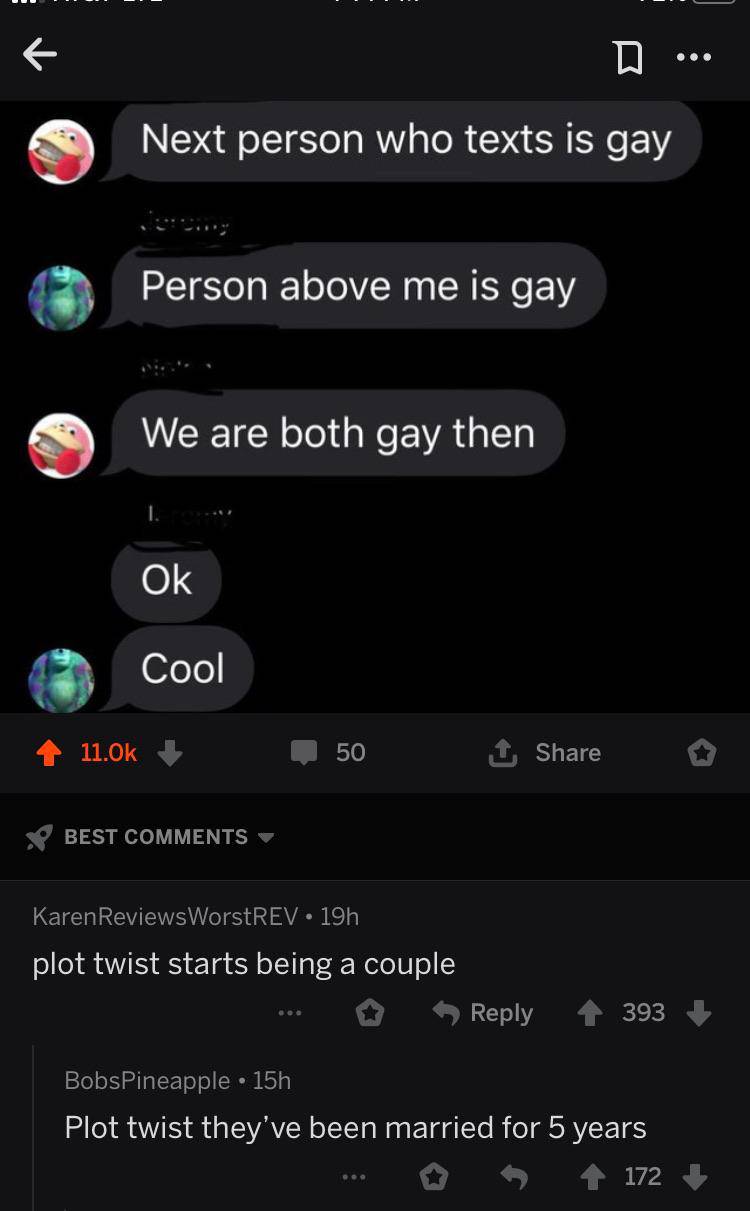The image size is (750, 1211).
Task: Open the three-dot menu on BobsPineapple's comment
Action: click(353, 1177)
